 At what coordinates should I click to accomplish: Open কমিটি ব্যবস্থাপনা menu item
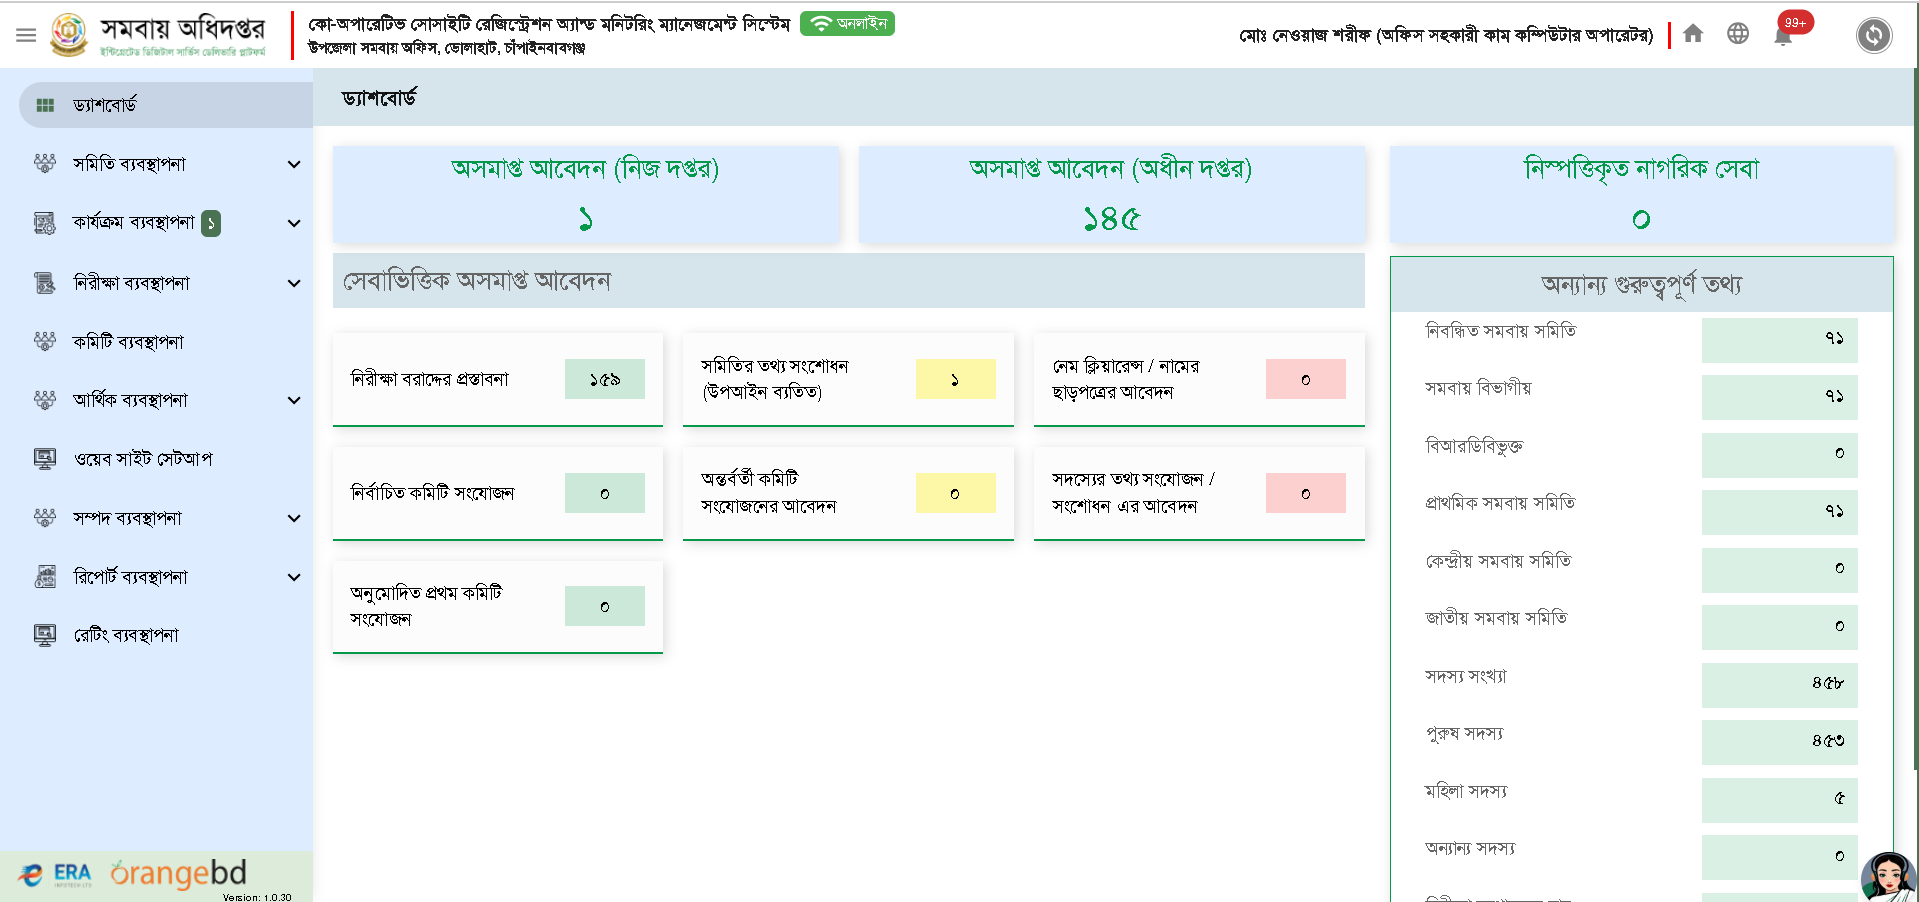pos(128,342)
